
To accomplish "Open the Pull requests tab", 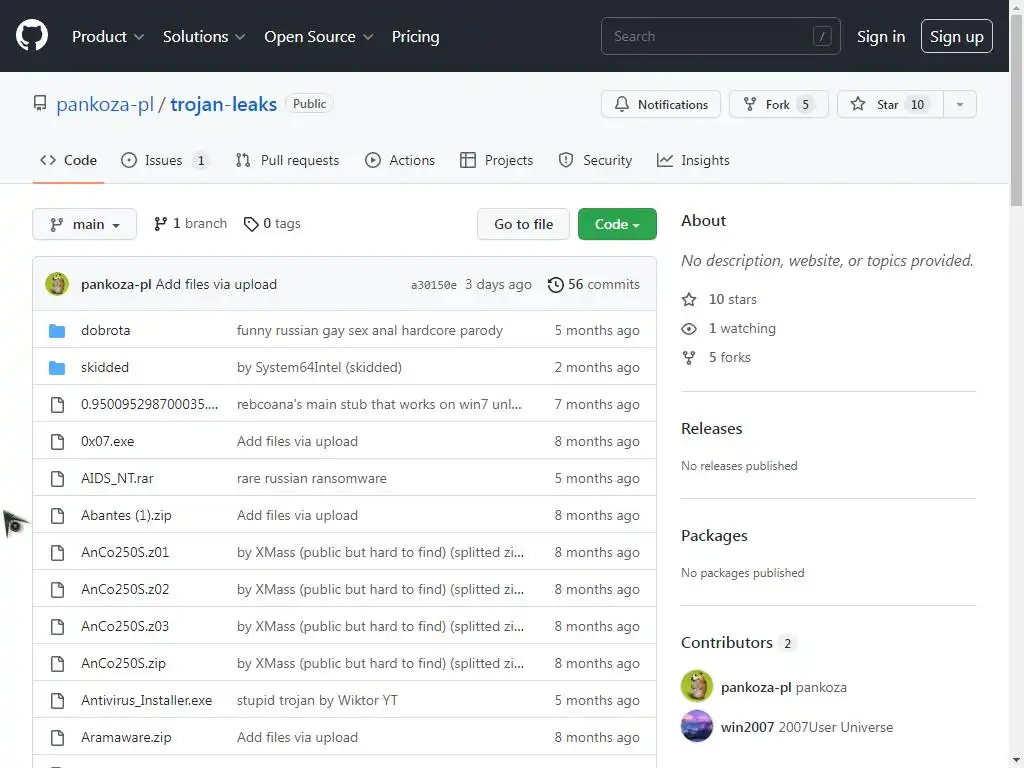I will [x=287, y=160].
